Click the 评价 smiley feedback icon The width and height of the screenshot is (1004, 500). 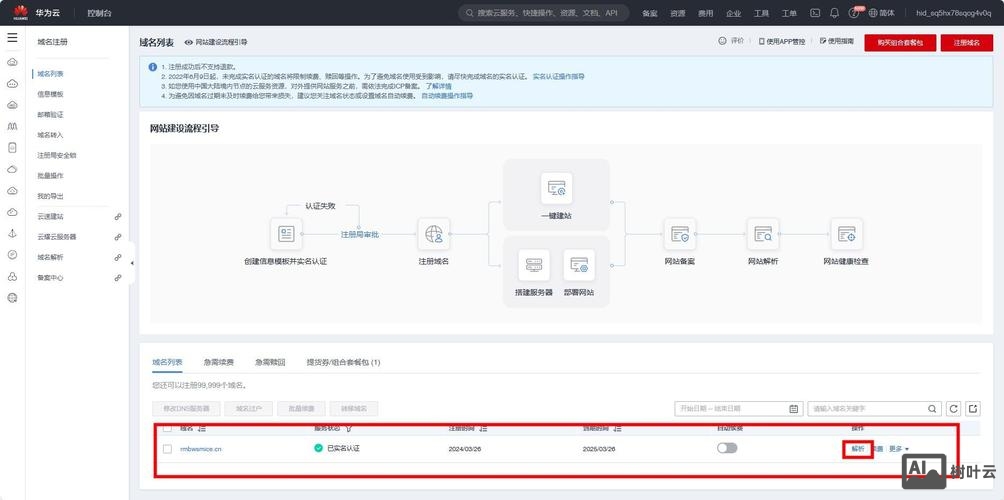[722, 41]
